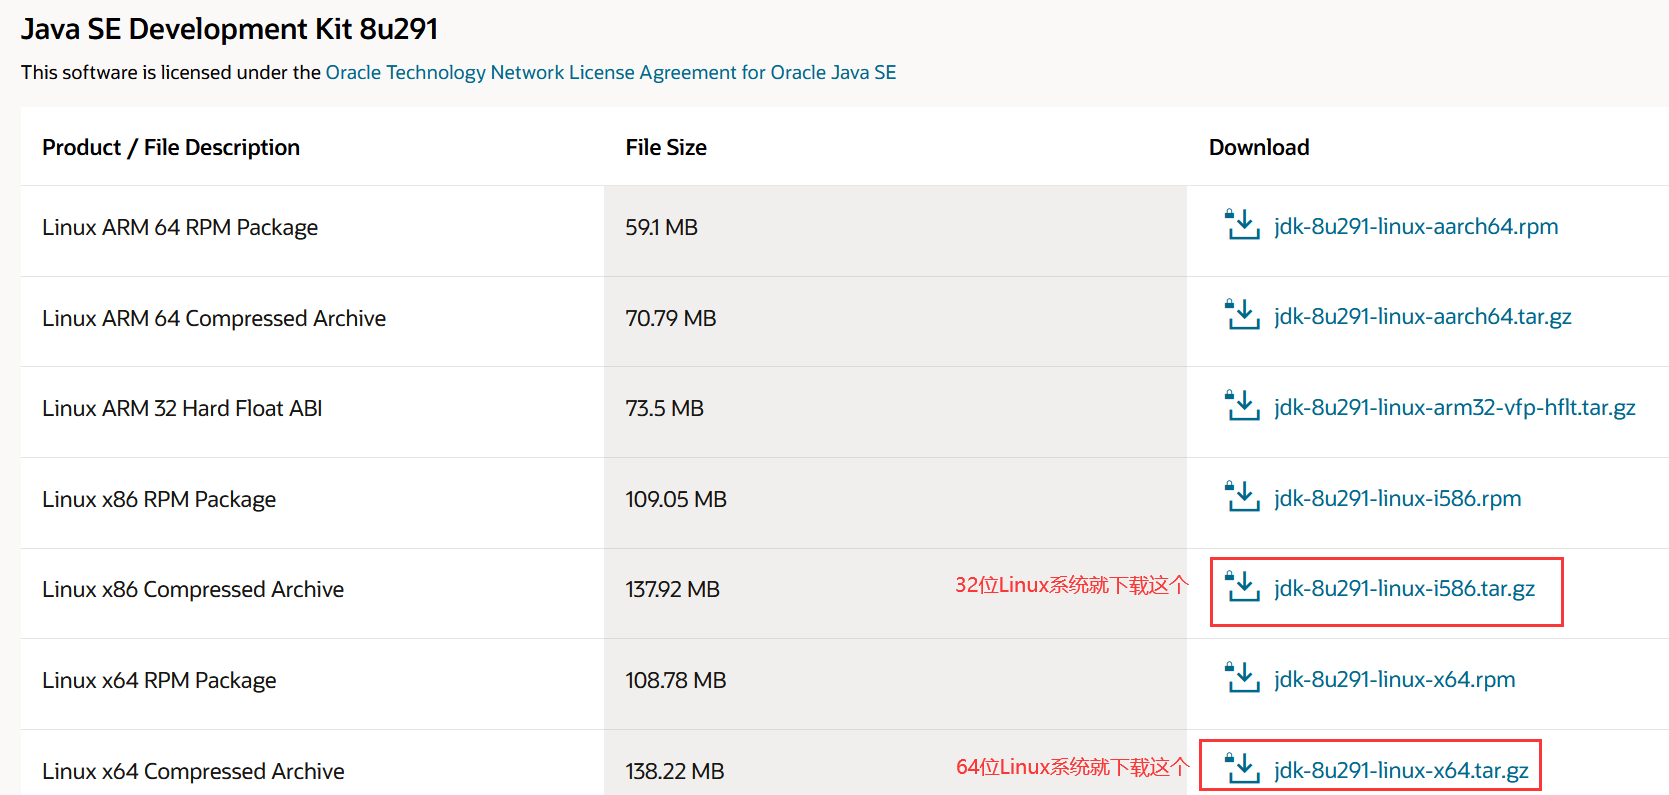Screen dimensions: 1669x795
Task: Select 'Linux x64 Compressed Archive' row text
Action: 193,771
